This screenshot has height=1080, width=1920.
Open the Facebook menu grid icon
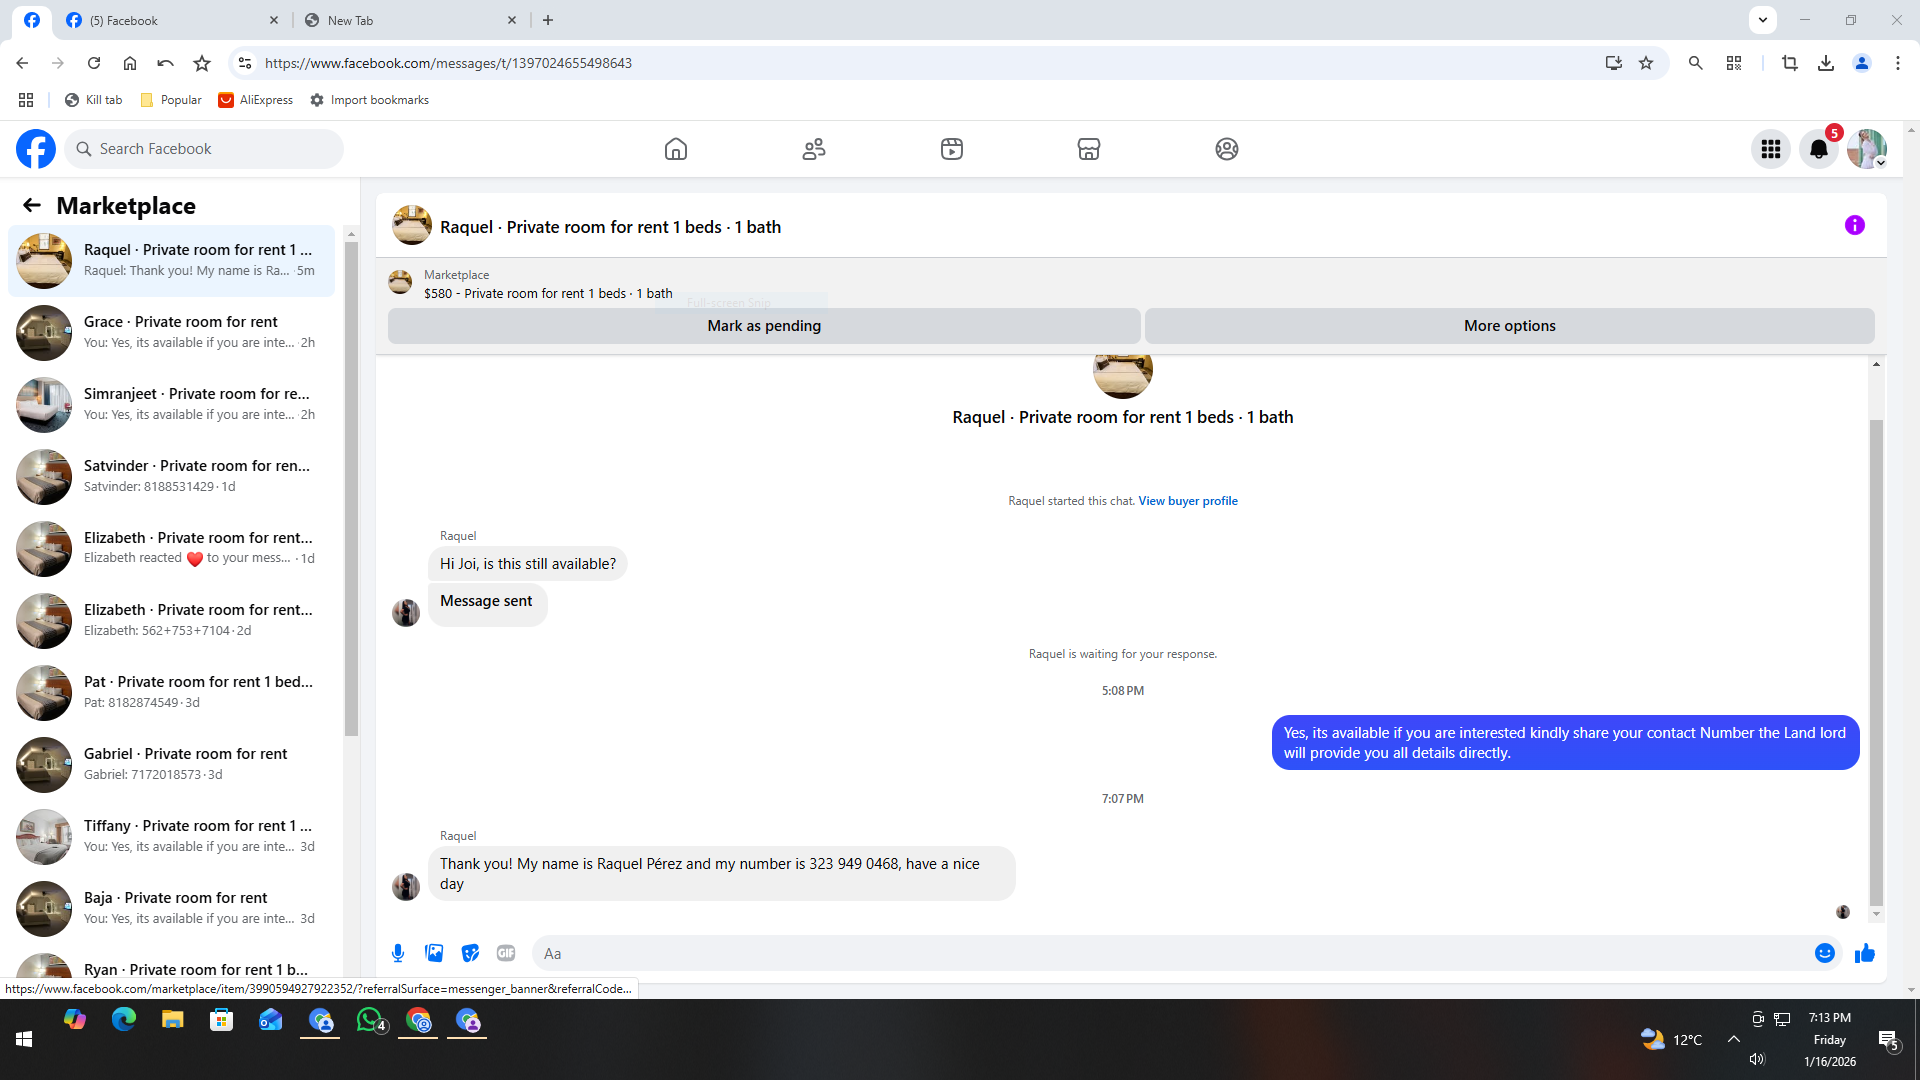(x=1770, y=149)
